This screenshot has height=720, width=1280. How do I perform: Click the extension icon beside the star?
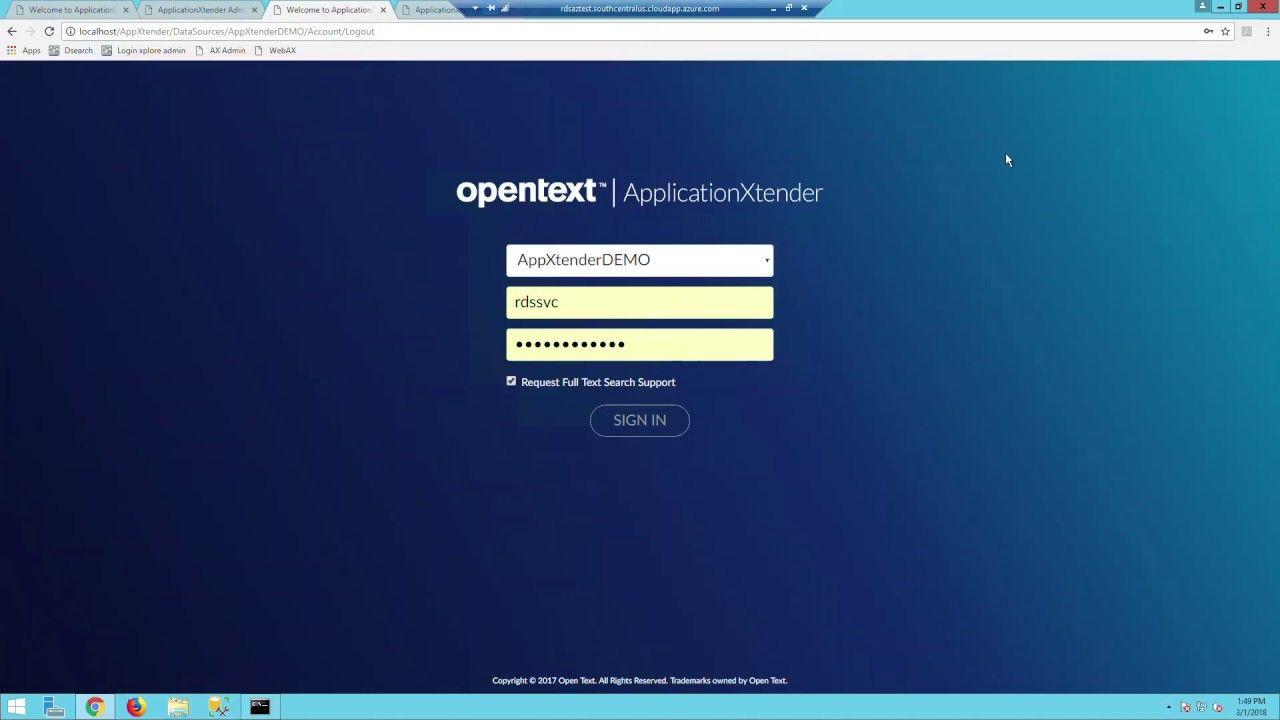coord(1247,31)
